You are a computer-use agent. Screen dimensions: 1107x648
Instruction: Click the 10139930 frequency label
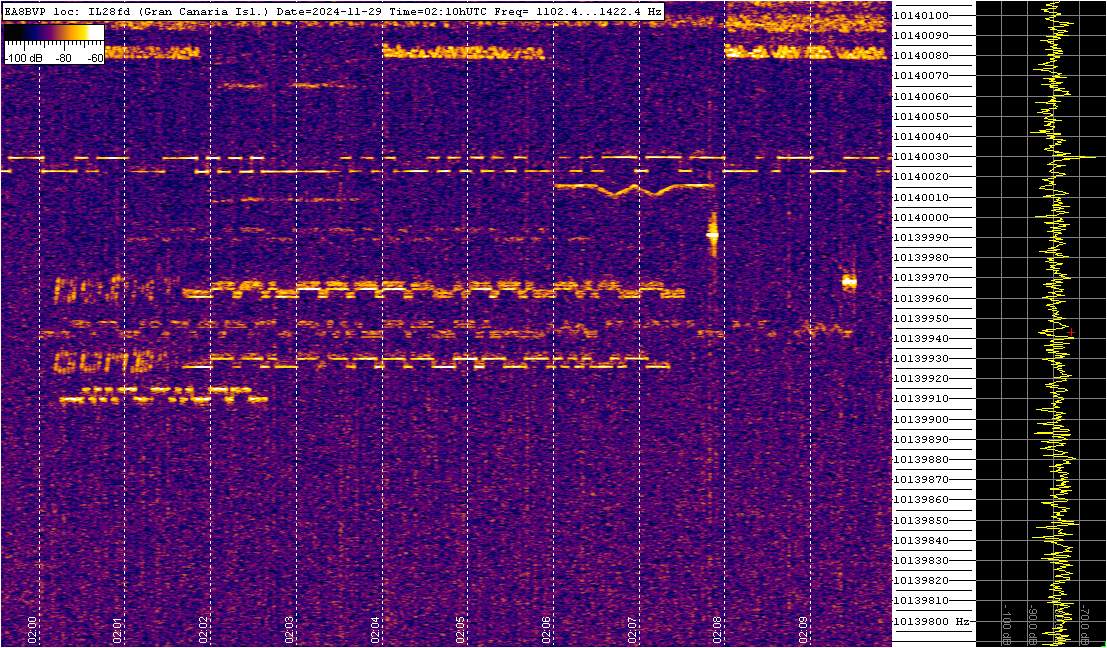click(x=921, y=359)
